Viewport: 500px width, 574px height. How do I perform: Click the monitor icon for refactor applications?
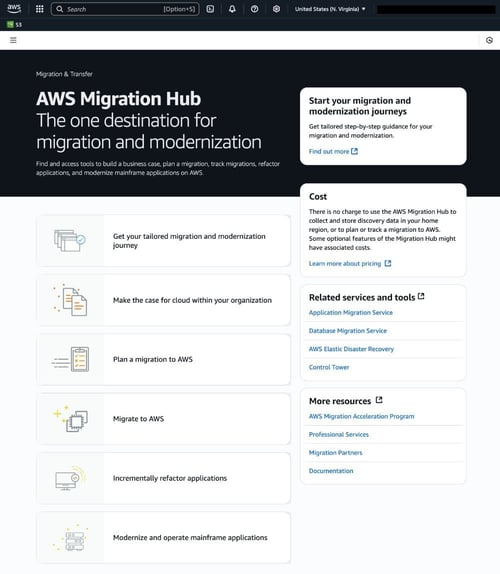[70, 478]
